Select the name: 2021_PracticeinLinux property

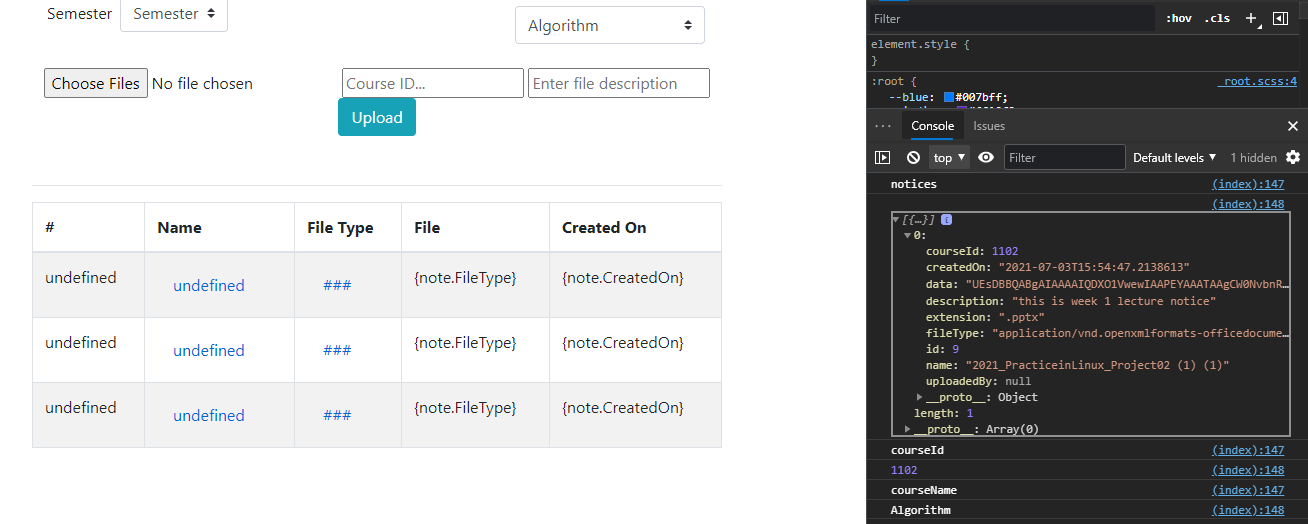pyautogui.click(x=1078, y=365)
